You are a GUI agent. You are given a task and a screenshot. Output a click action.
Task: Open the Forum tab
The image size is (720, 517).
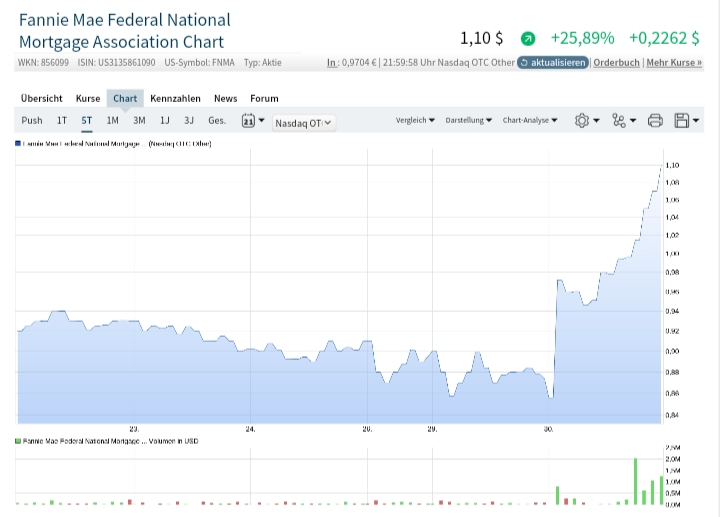pos(264,98)
